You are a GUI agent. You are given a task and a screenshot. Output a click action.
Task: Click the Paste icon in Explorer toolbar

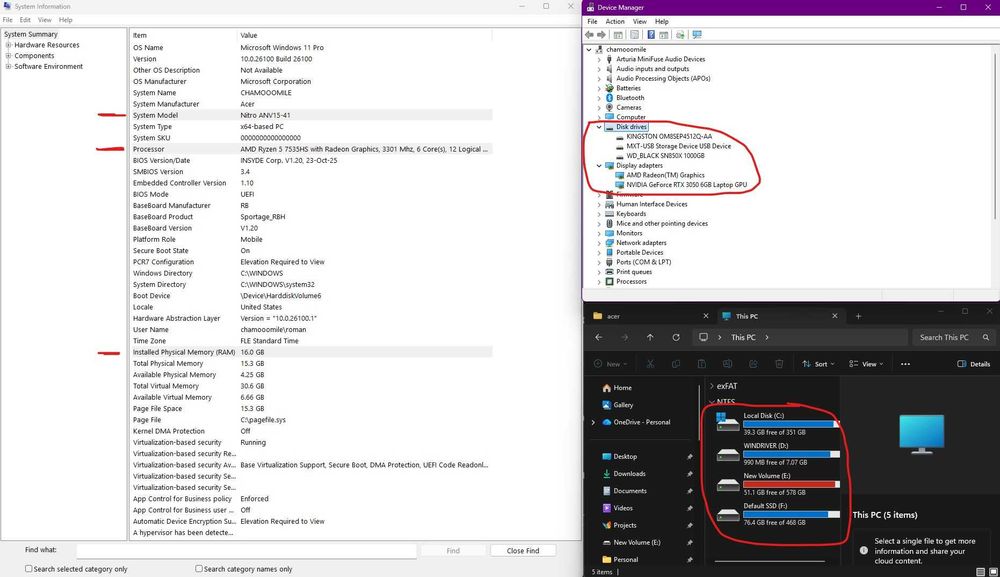tap(702, 364)
